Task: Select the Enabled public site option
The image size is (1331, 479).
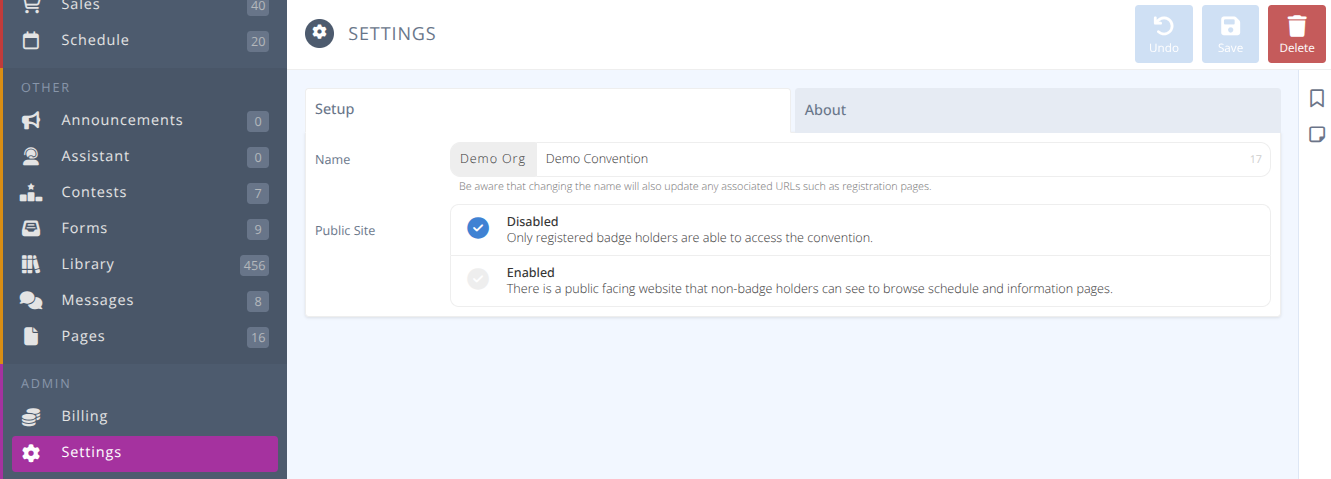Action: 860,281
